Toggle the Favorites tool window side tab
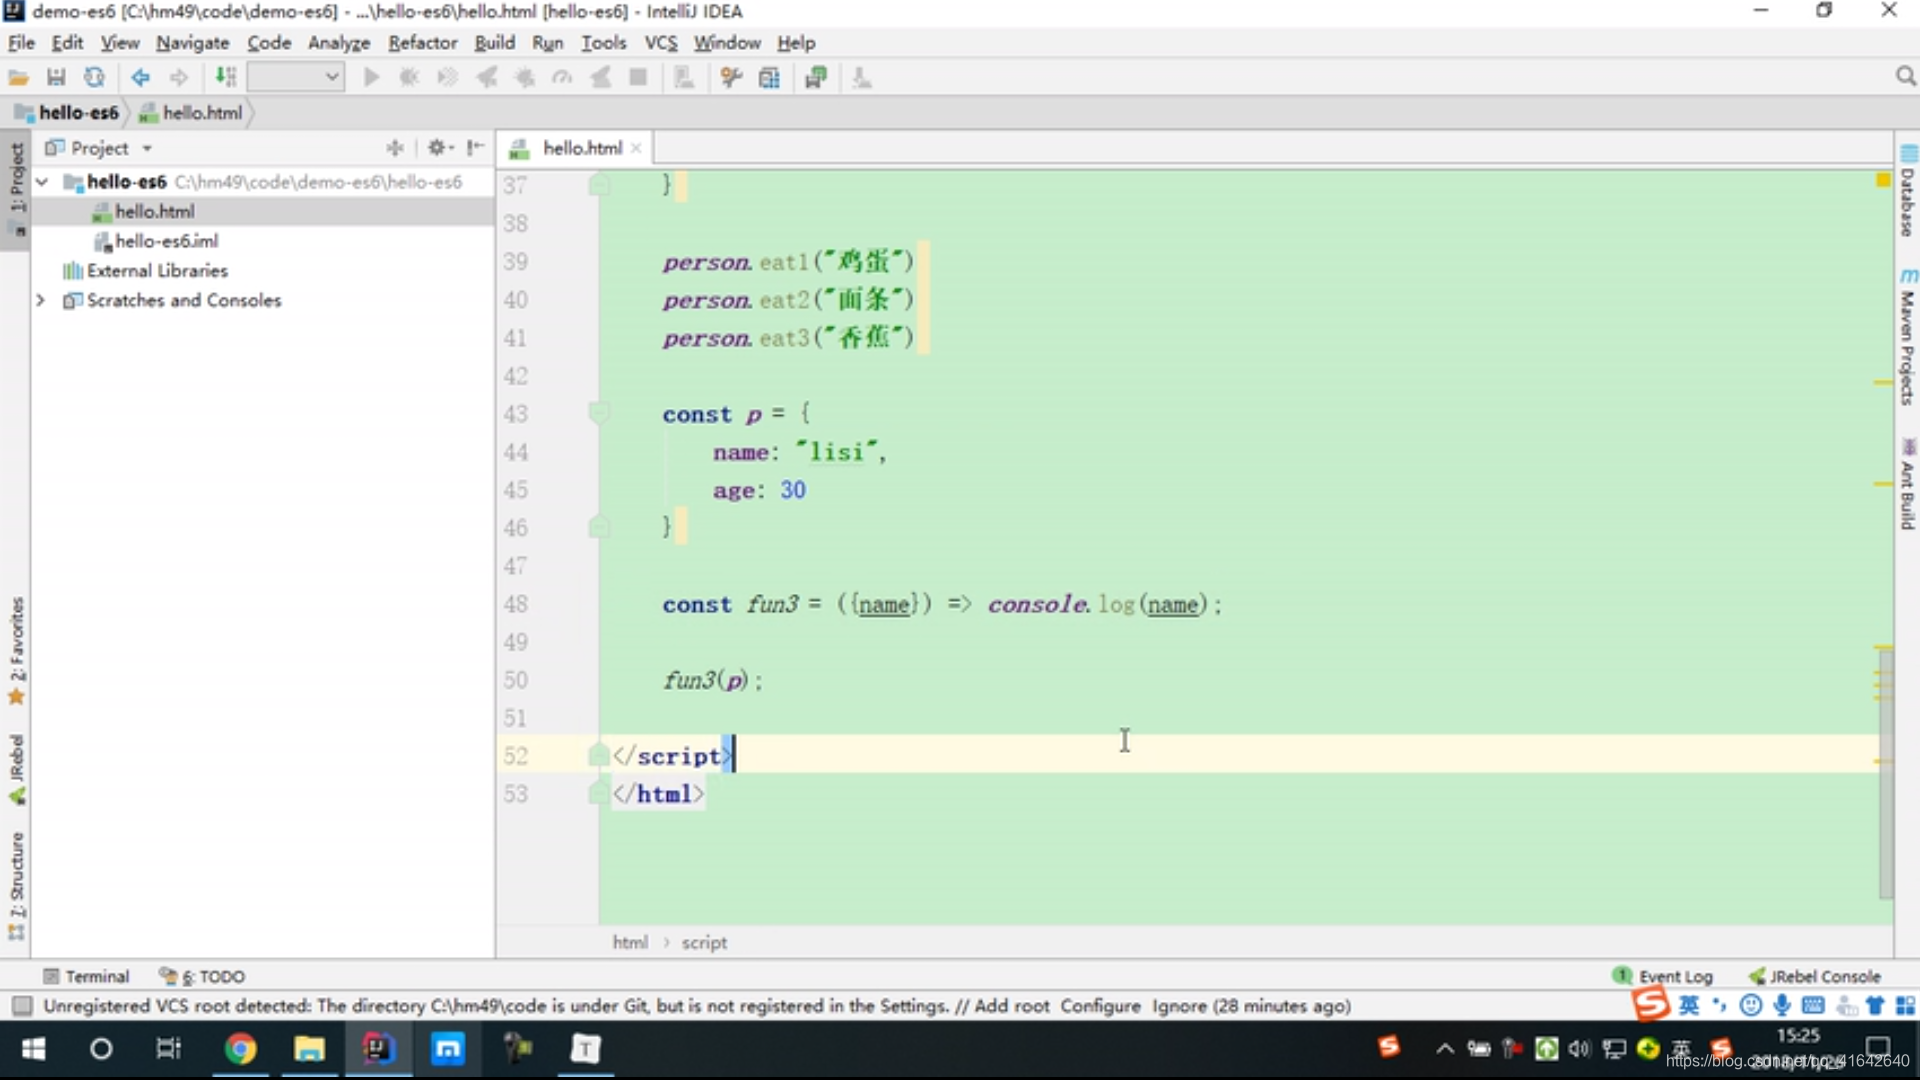 coord(16,651)
